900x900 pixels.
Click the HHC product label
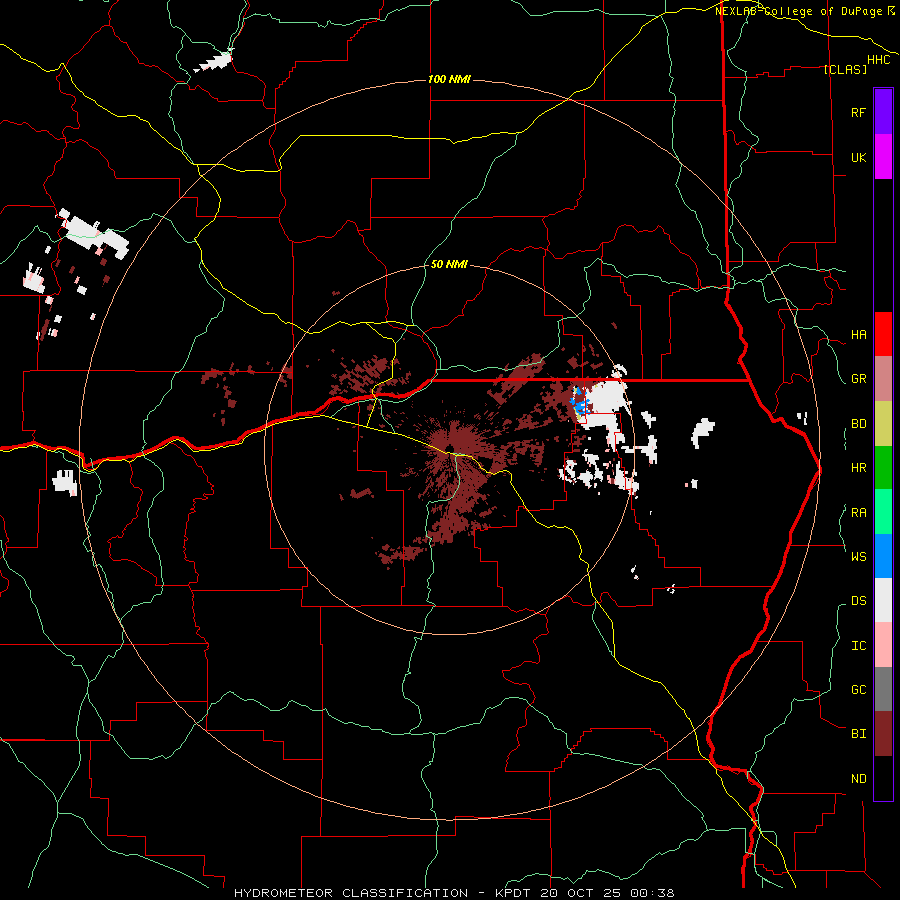878,60
